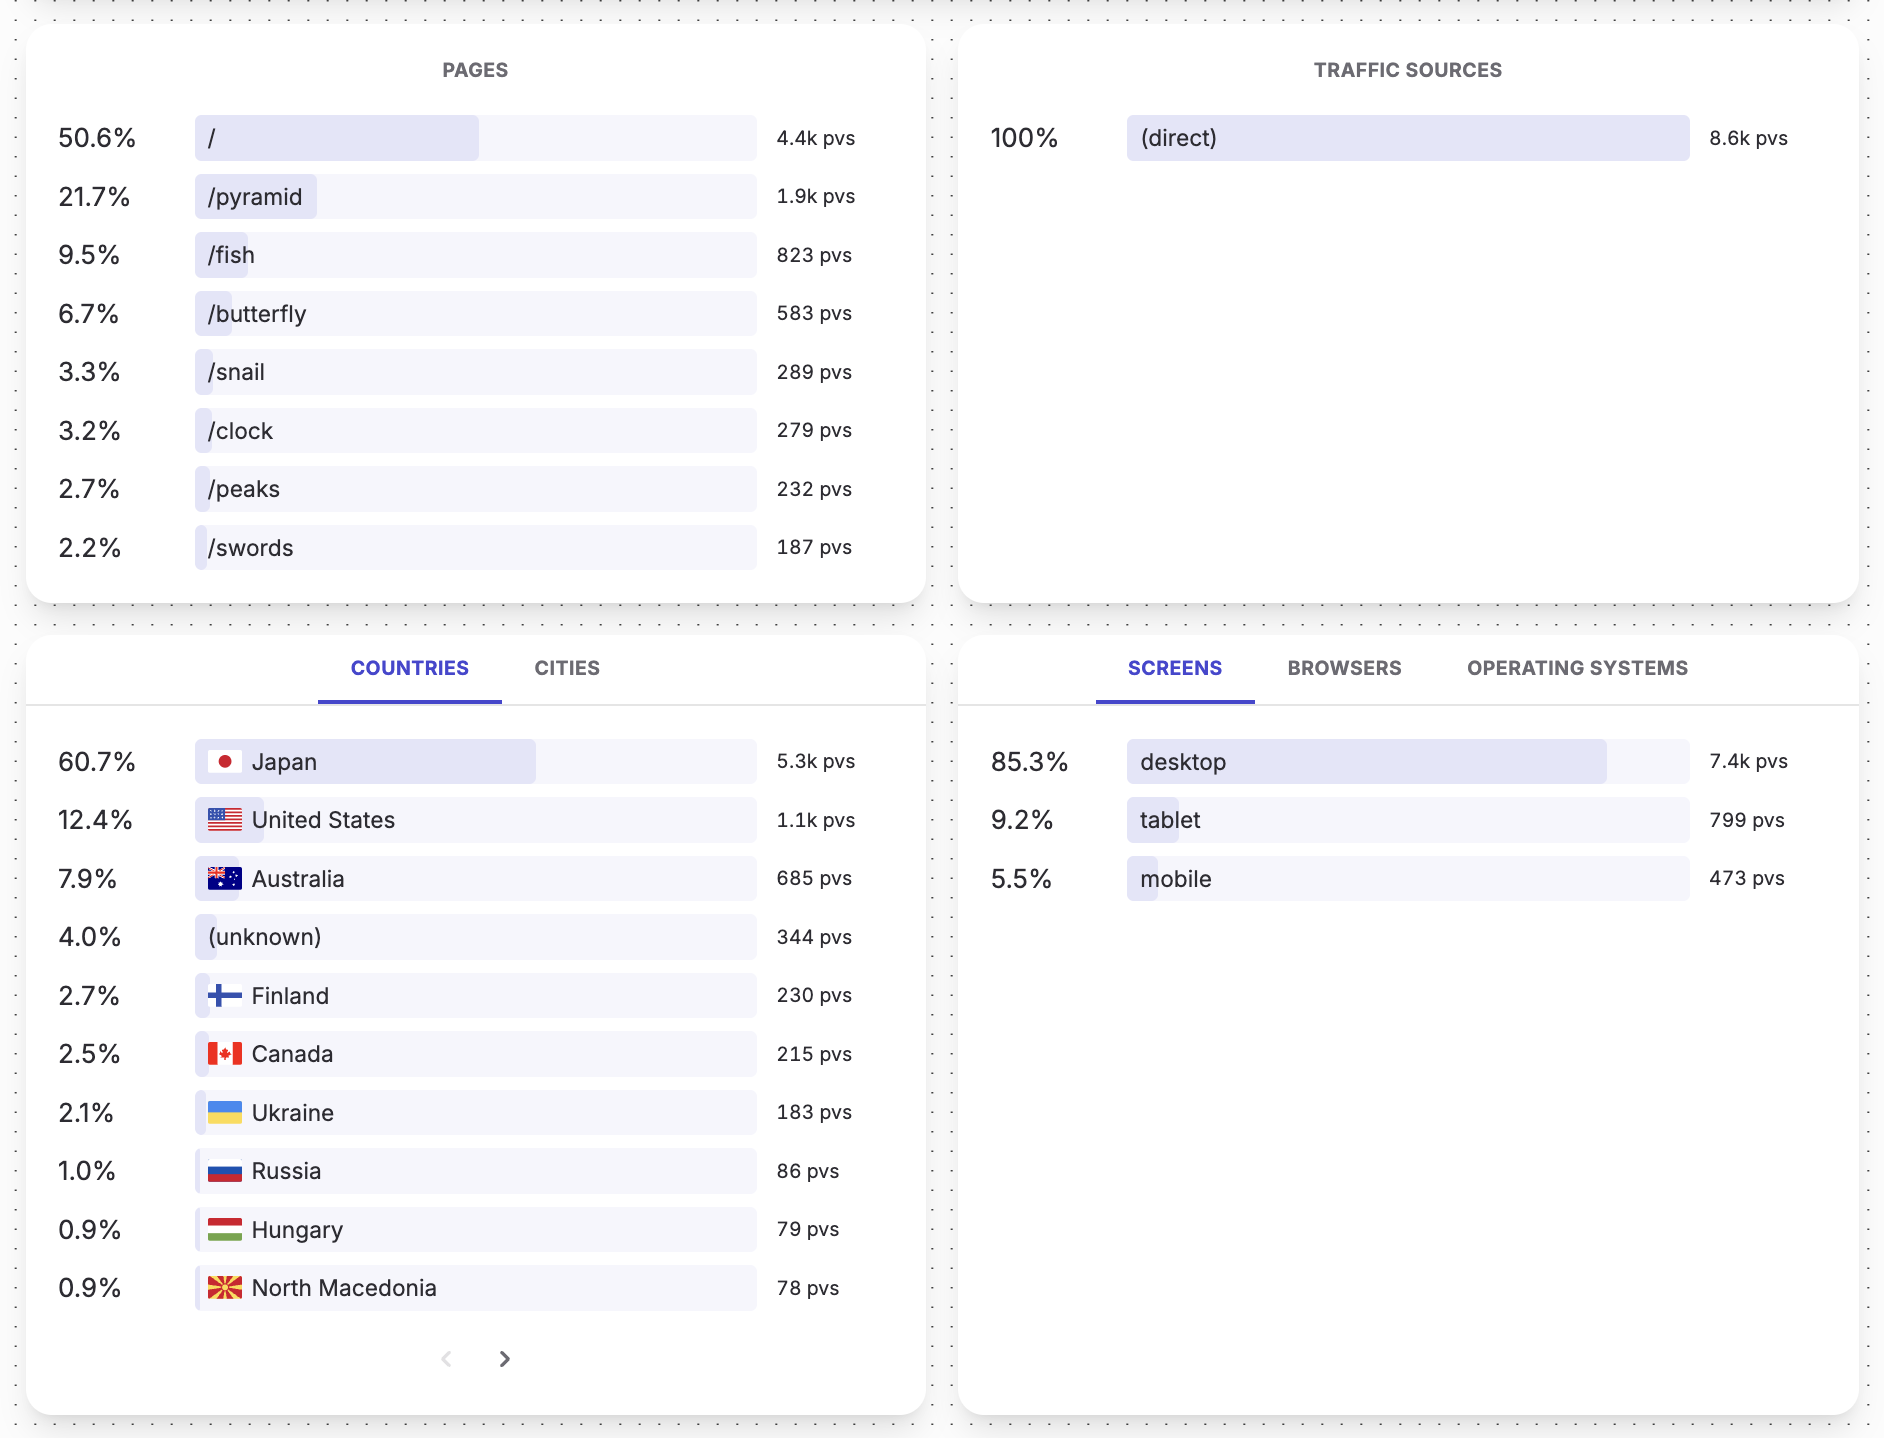Screen dimensions: 1884x1438
Task: Filter by tablet screen type
Action: click(x=1408, y=820)
